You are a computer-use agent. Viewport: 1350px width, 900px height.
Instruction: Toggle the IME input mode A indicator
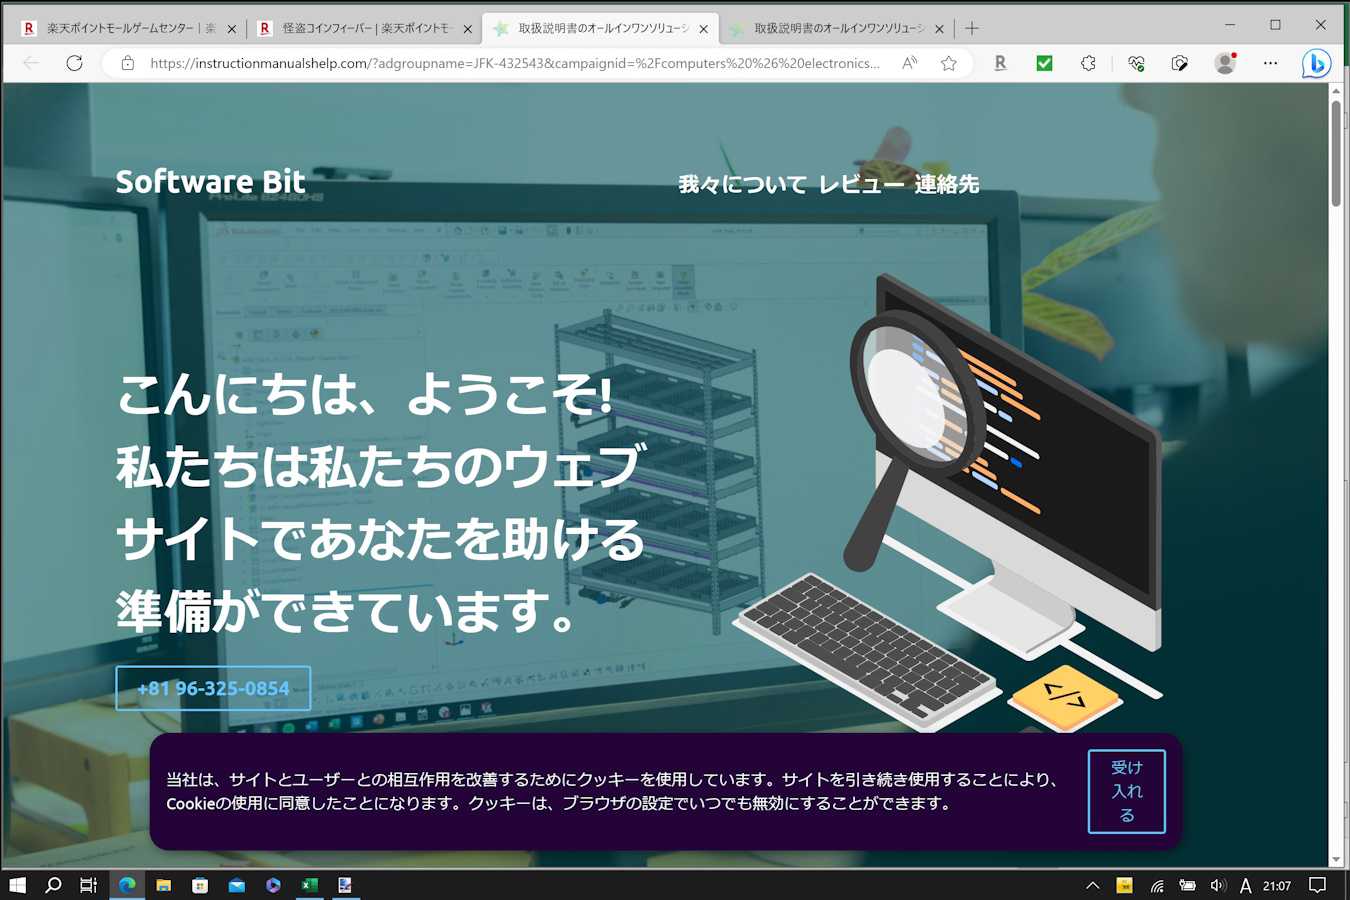pos(1245,885)
